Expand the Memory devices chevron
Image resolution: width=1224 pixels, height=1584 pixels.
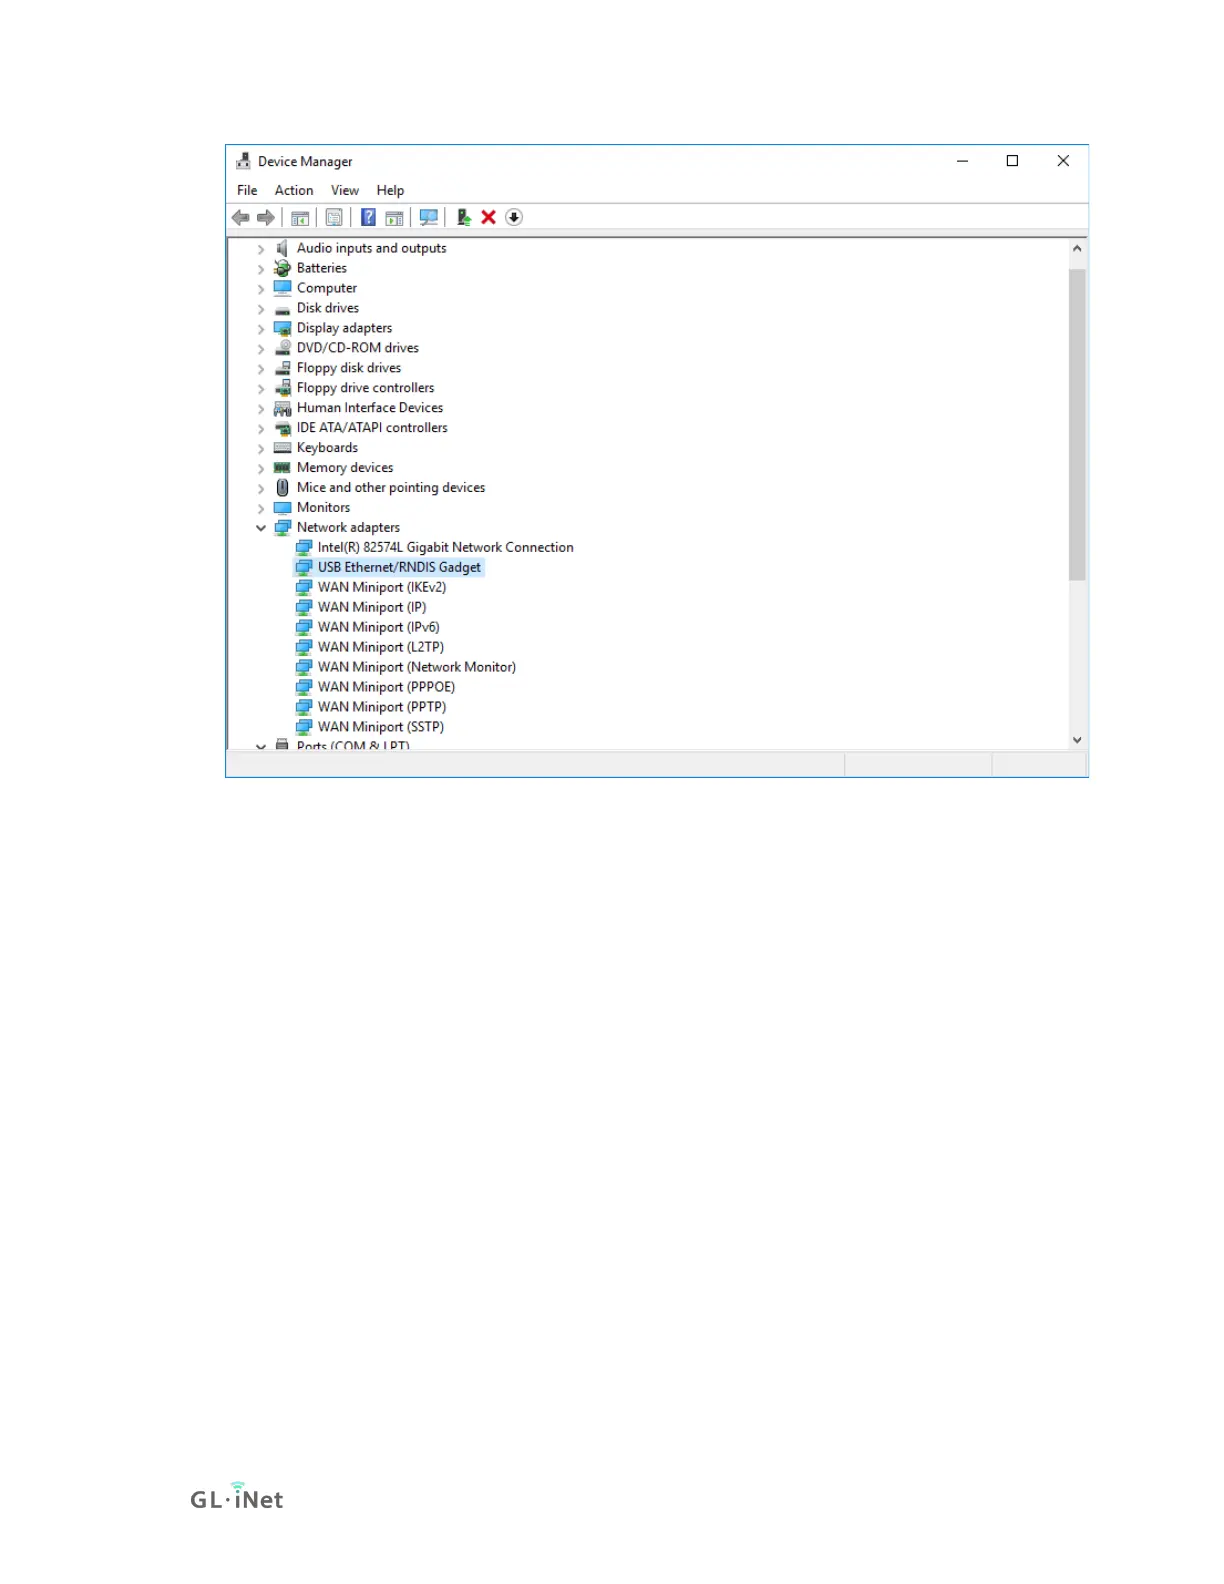click(x=261, y=469)
